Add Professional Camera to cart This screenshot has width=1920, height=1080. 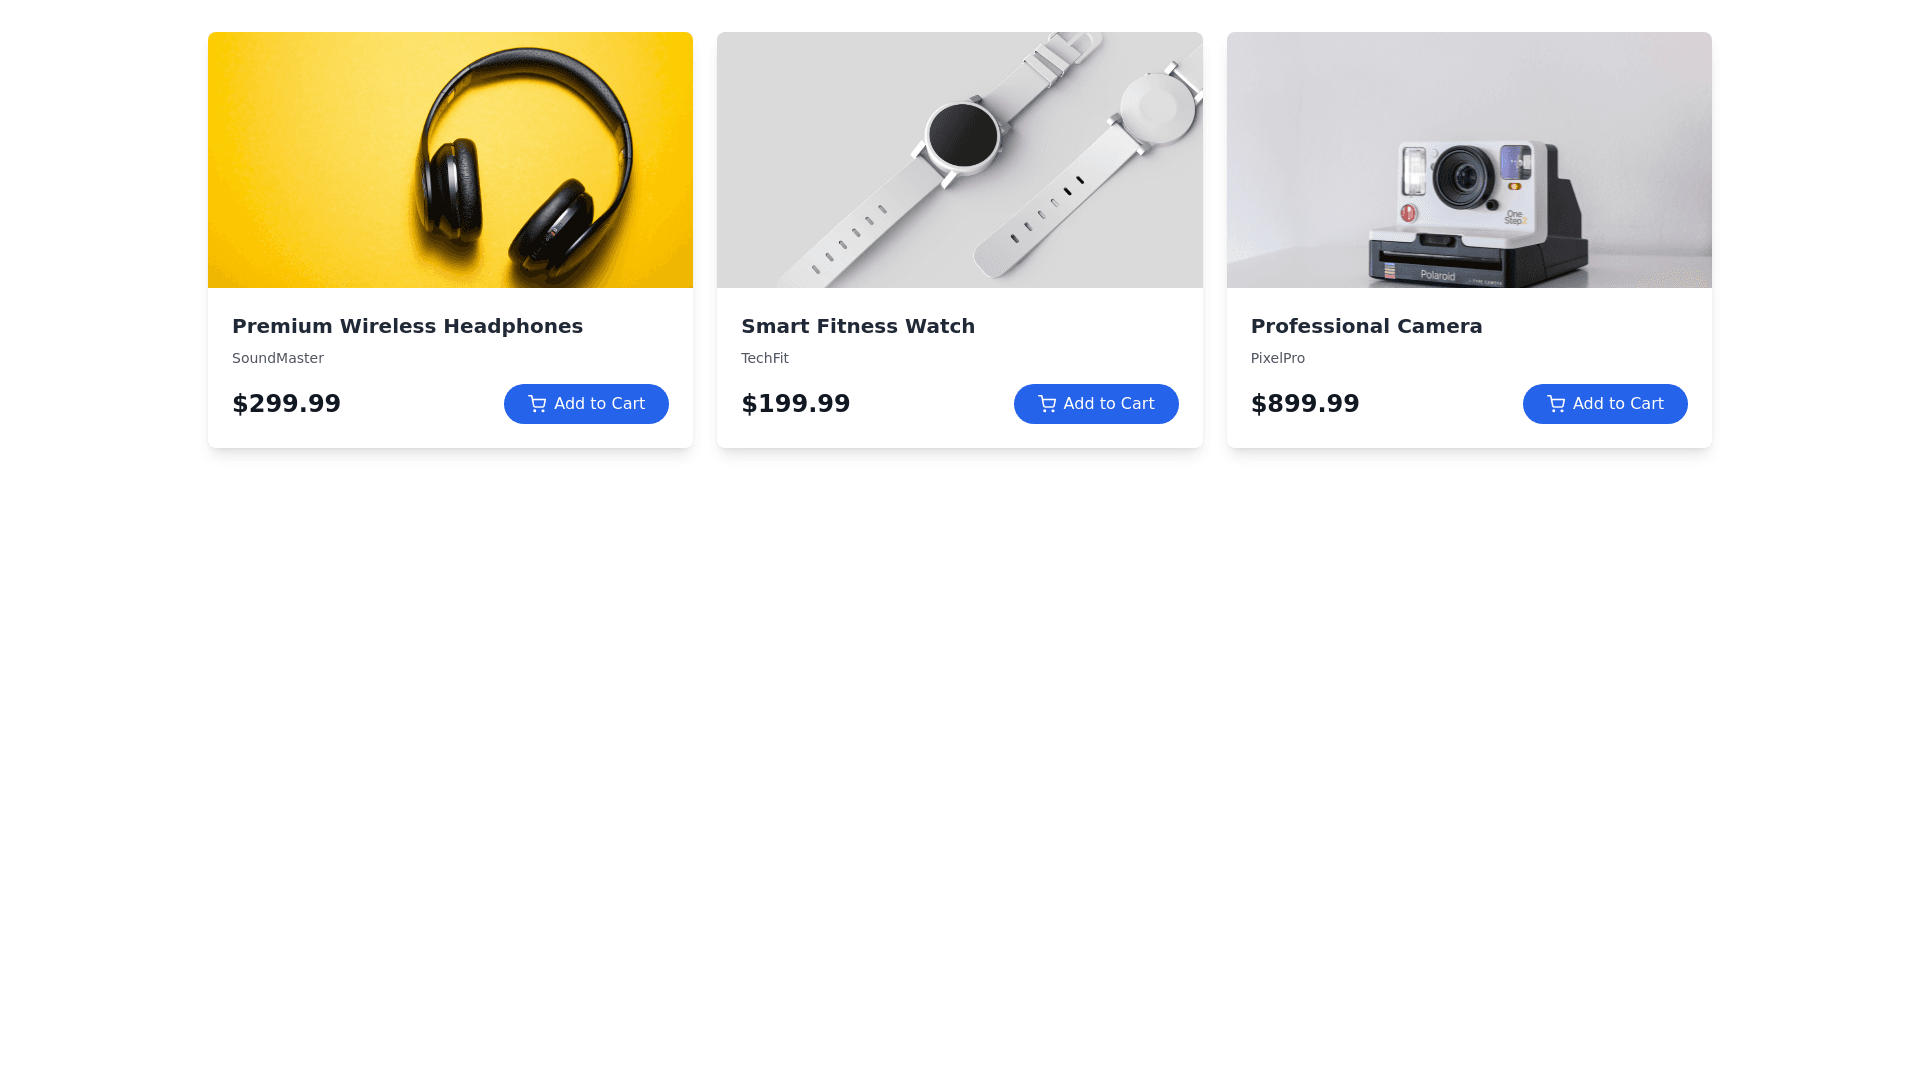coord(1605,404)
